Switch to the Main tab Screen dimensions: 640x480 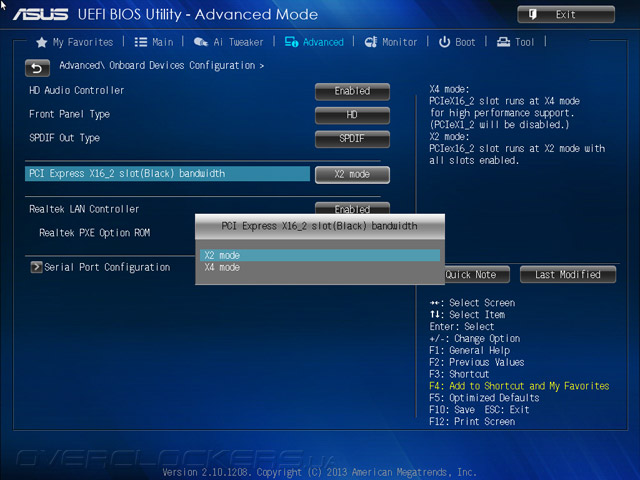coord(162,42)
